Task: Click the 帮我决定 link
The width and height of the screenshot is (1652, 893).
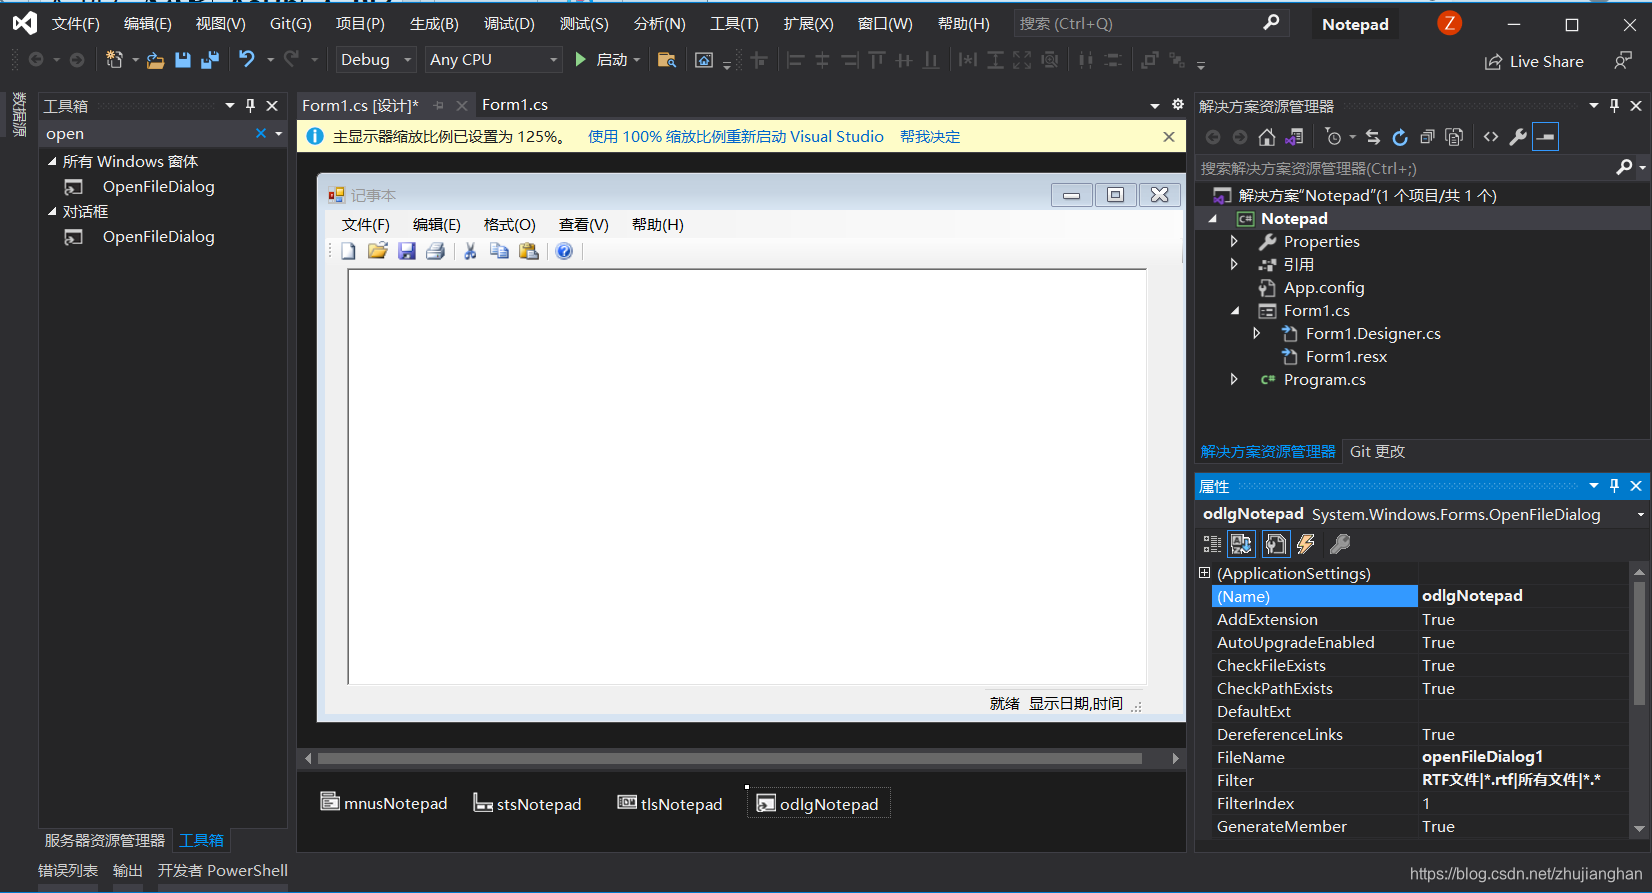Action: click(930, 137)
